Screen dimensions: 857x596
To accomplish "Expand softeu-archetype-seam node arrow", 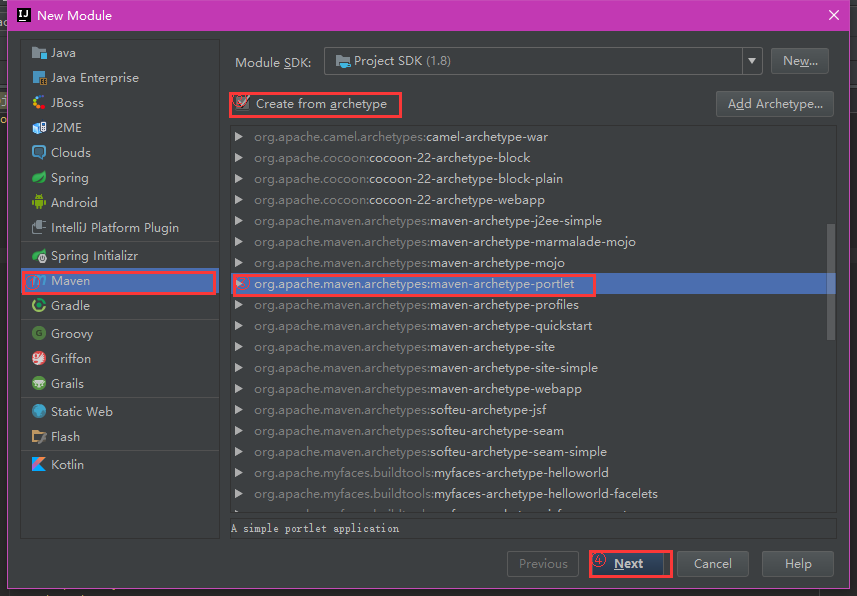I will pos(239,431).
